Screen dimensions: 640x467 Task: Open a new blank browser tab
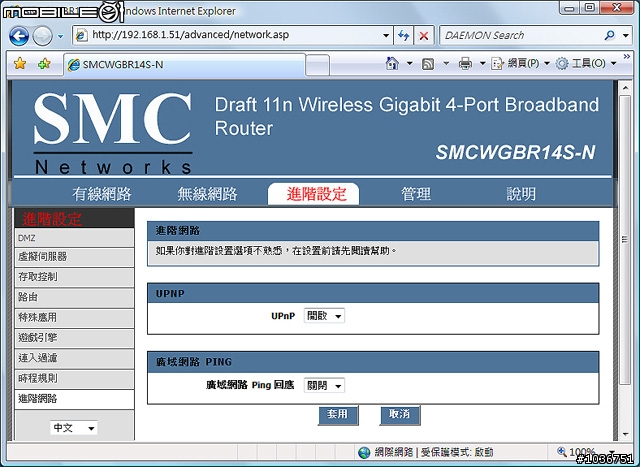point(318,65)
